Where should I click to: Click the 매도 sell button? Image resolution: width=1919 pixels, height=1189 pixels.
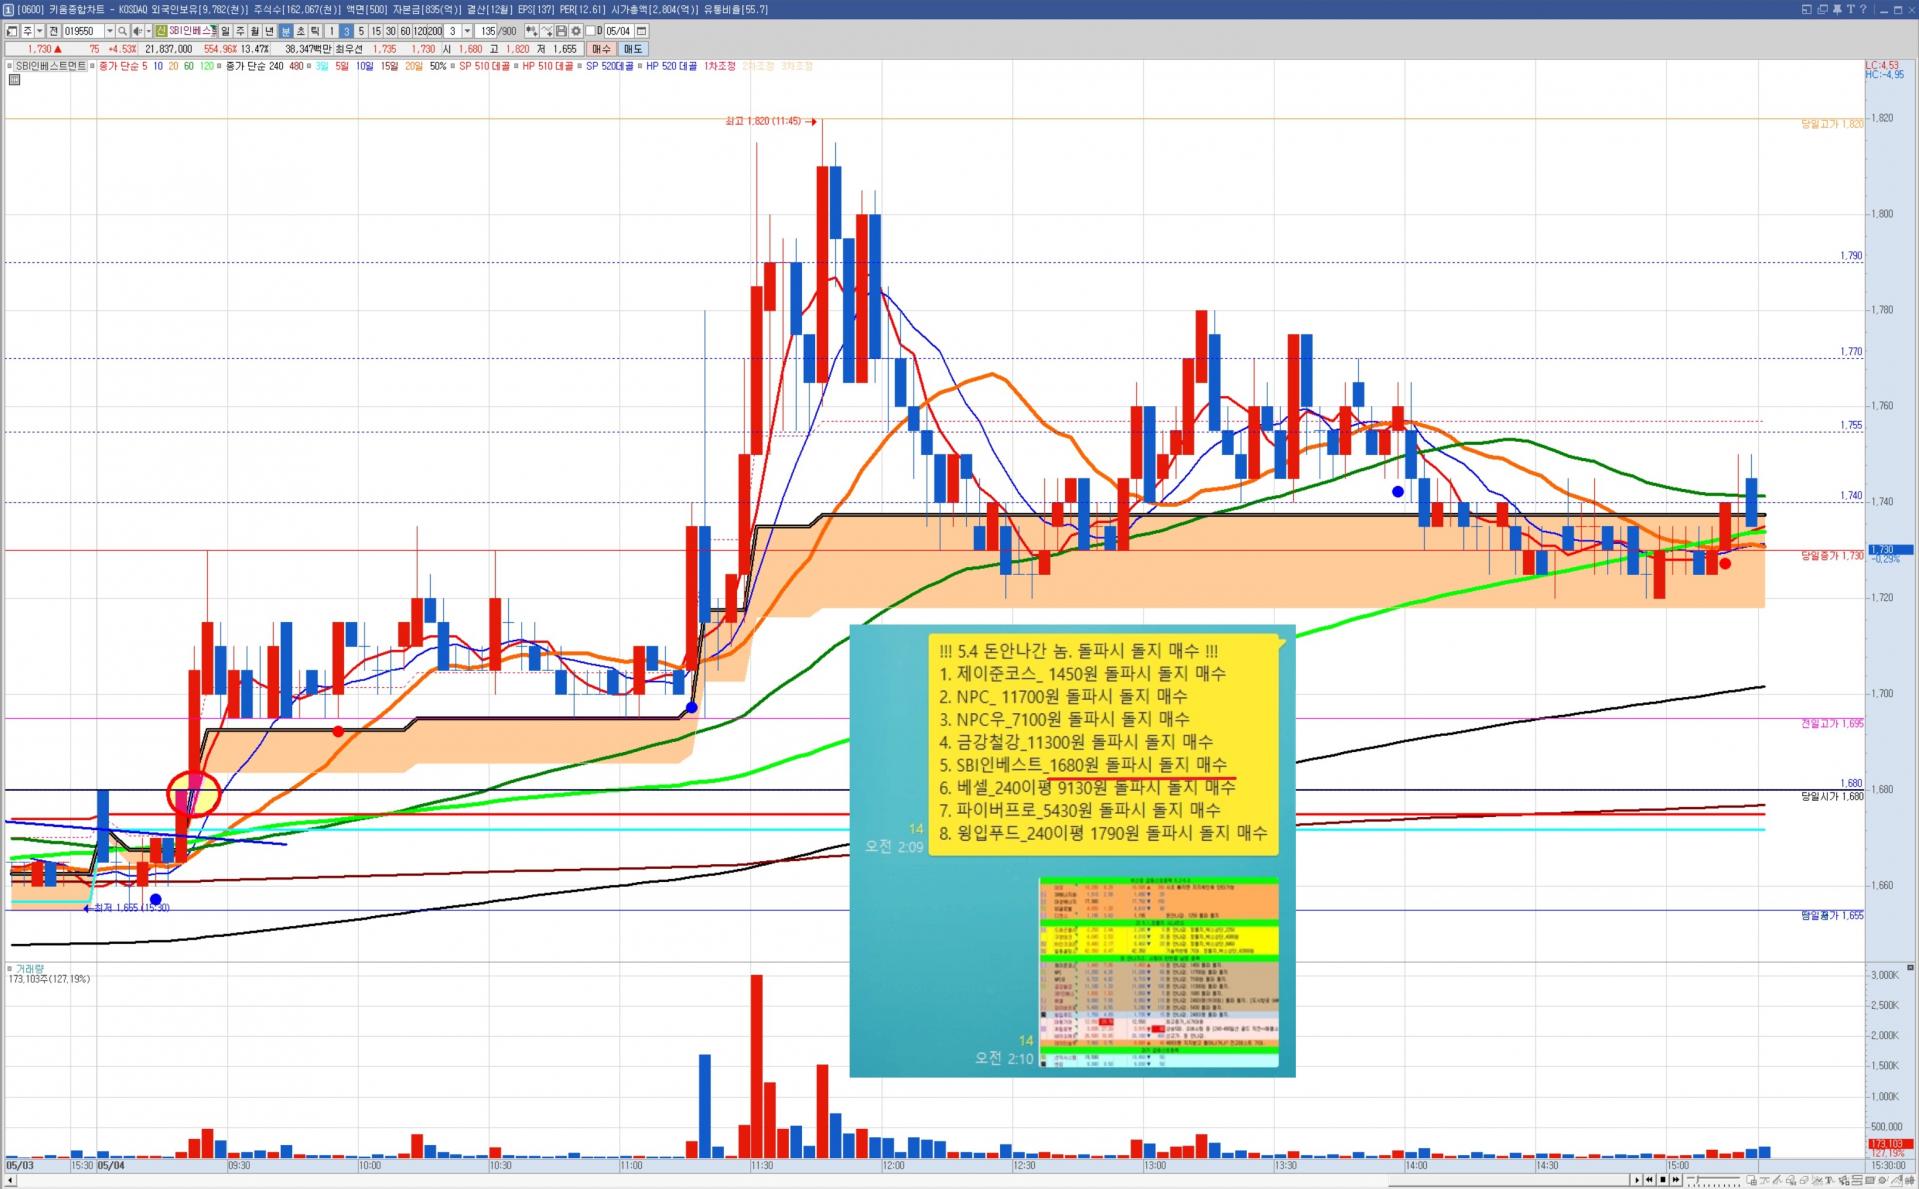[633, 48]
